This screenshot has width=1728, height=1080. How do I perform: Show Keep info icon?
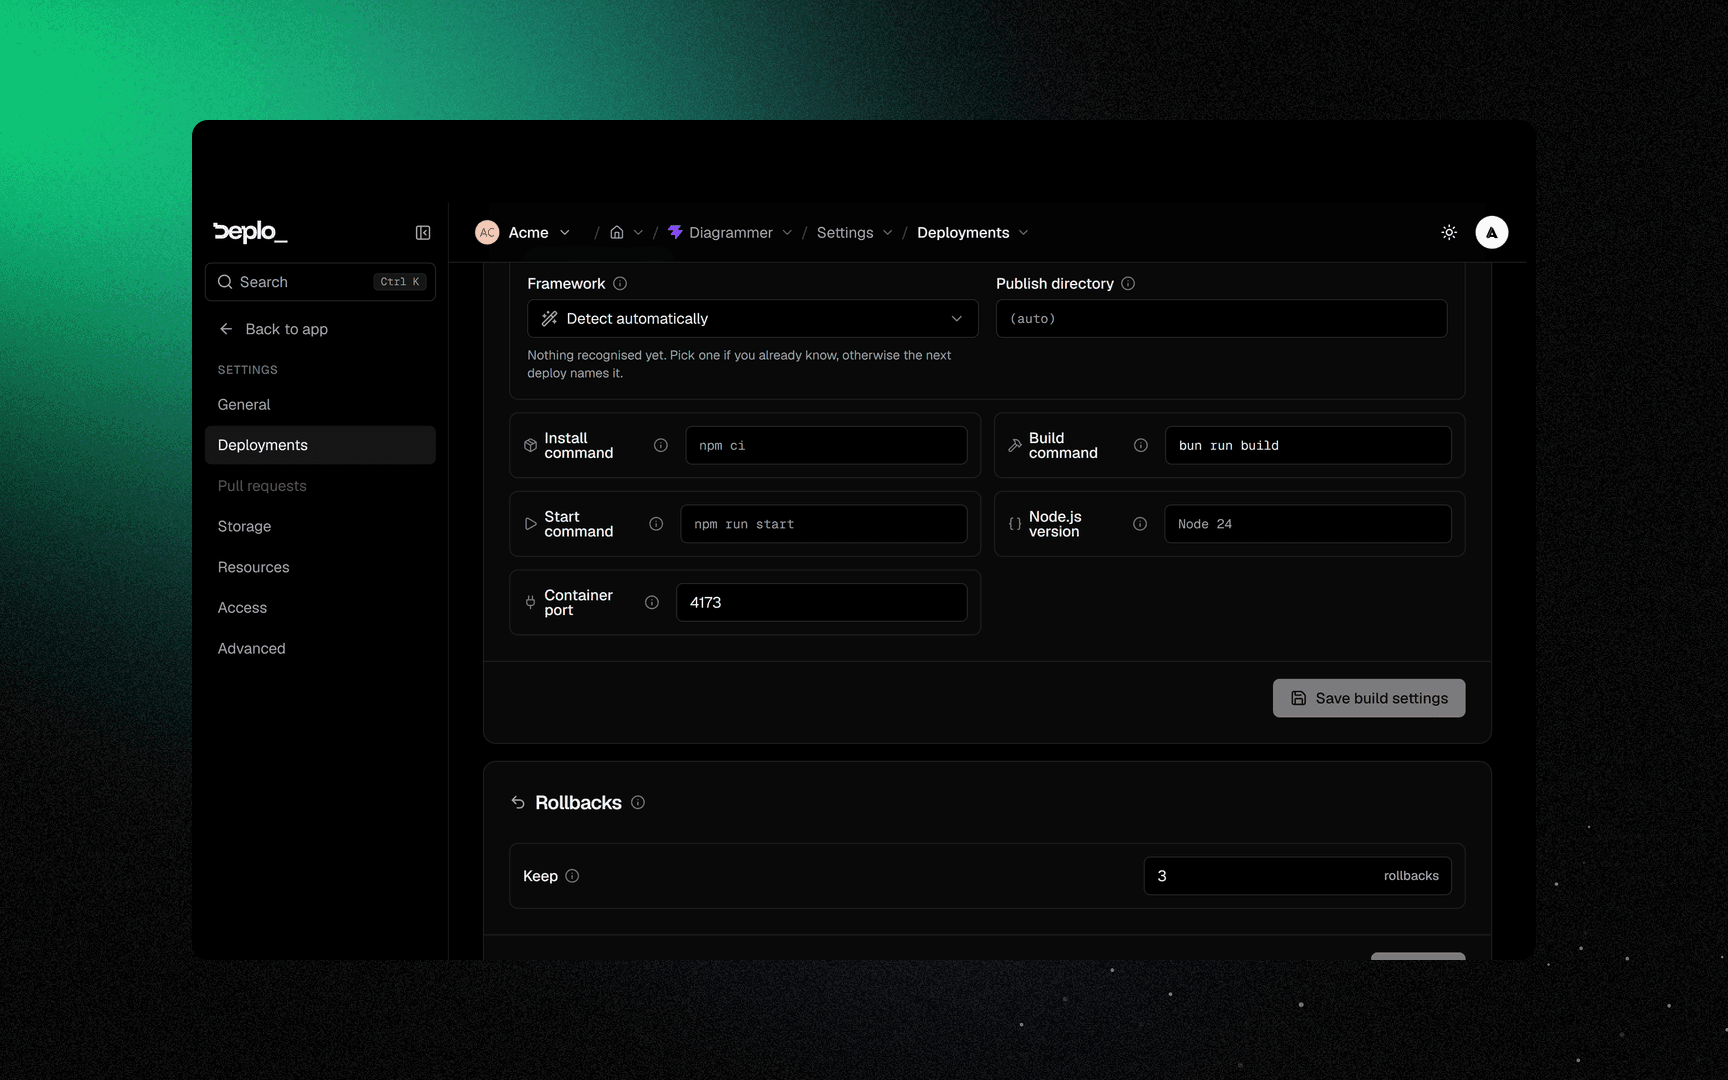(572, 876)
